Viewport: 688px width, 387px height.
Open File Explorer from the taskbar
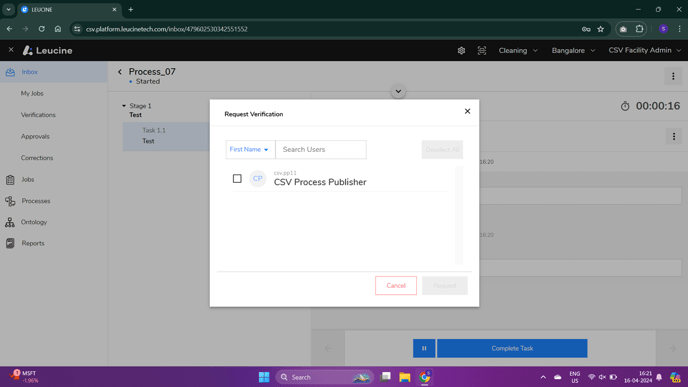point(405,377)
